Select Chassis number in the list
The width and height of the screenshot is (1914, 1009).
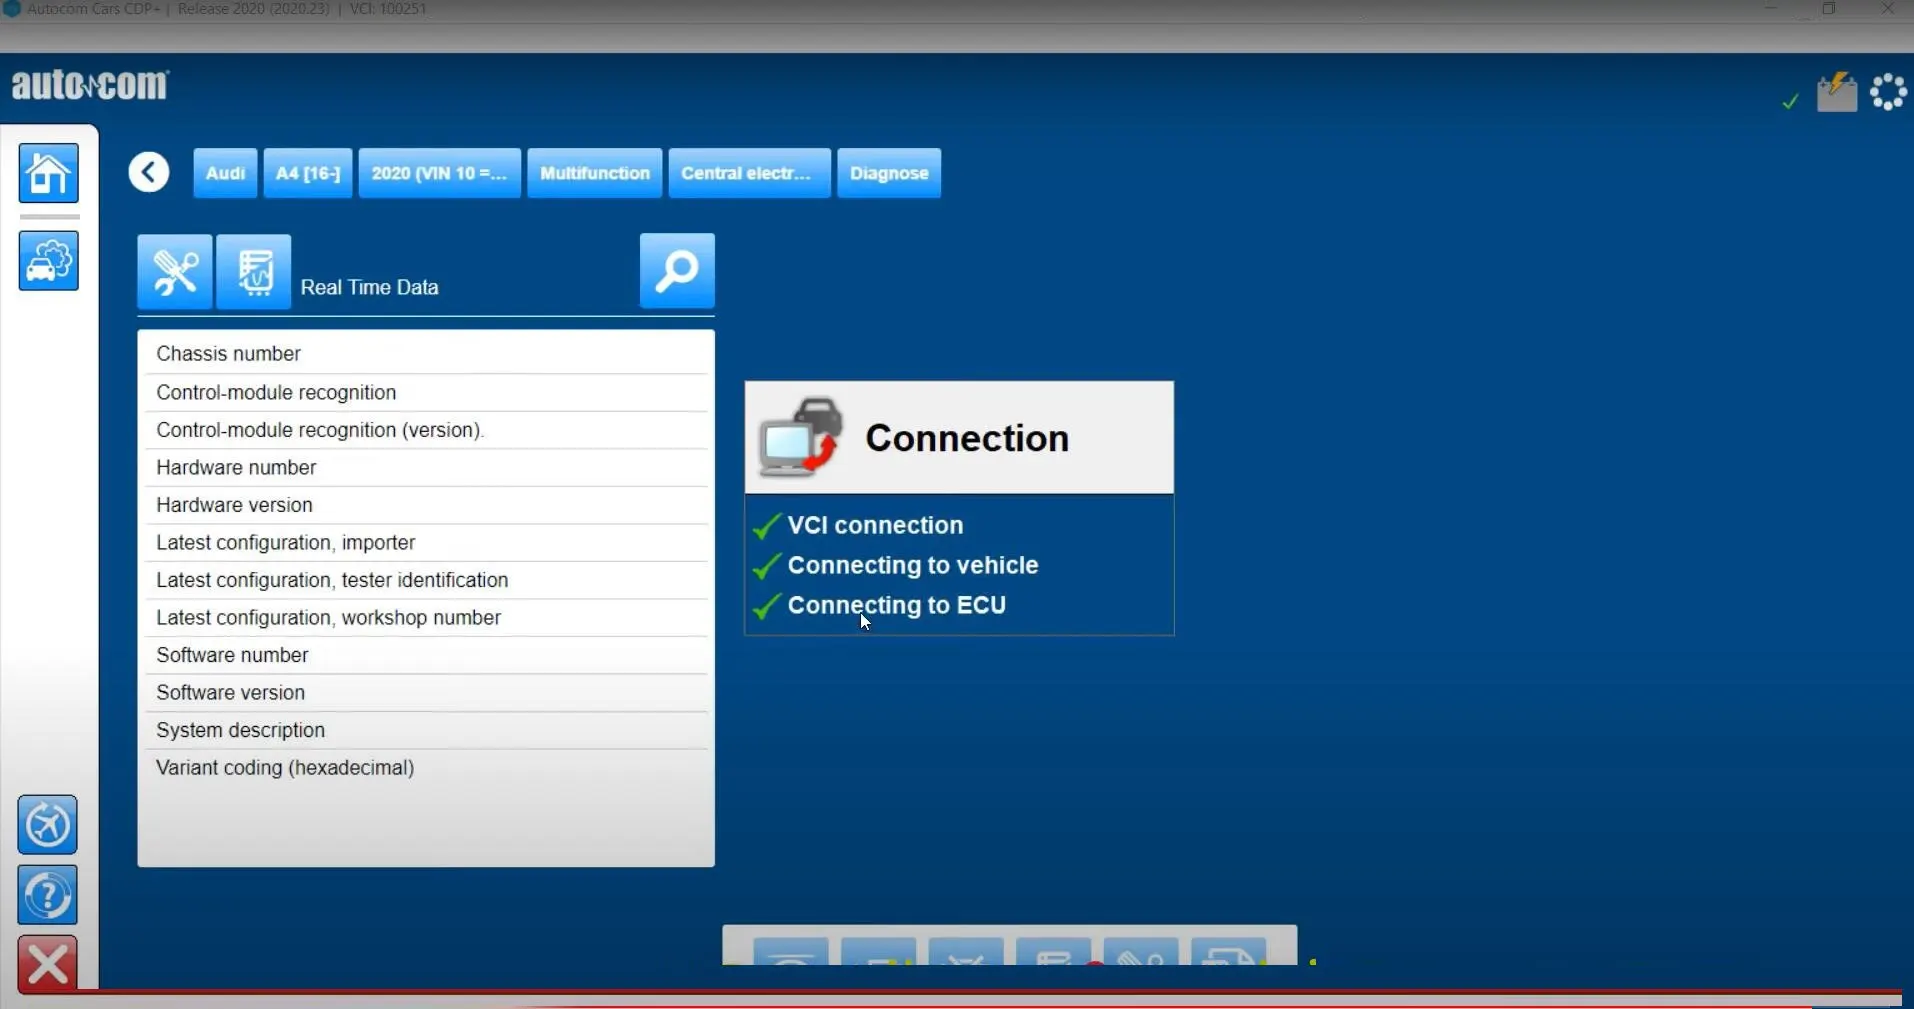[x=426, y=354]
